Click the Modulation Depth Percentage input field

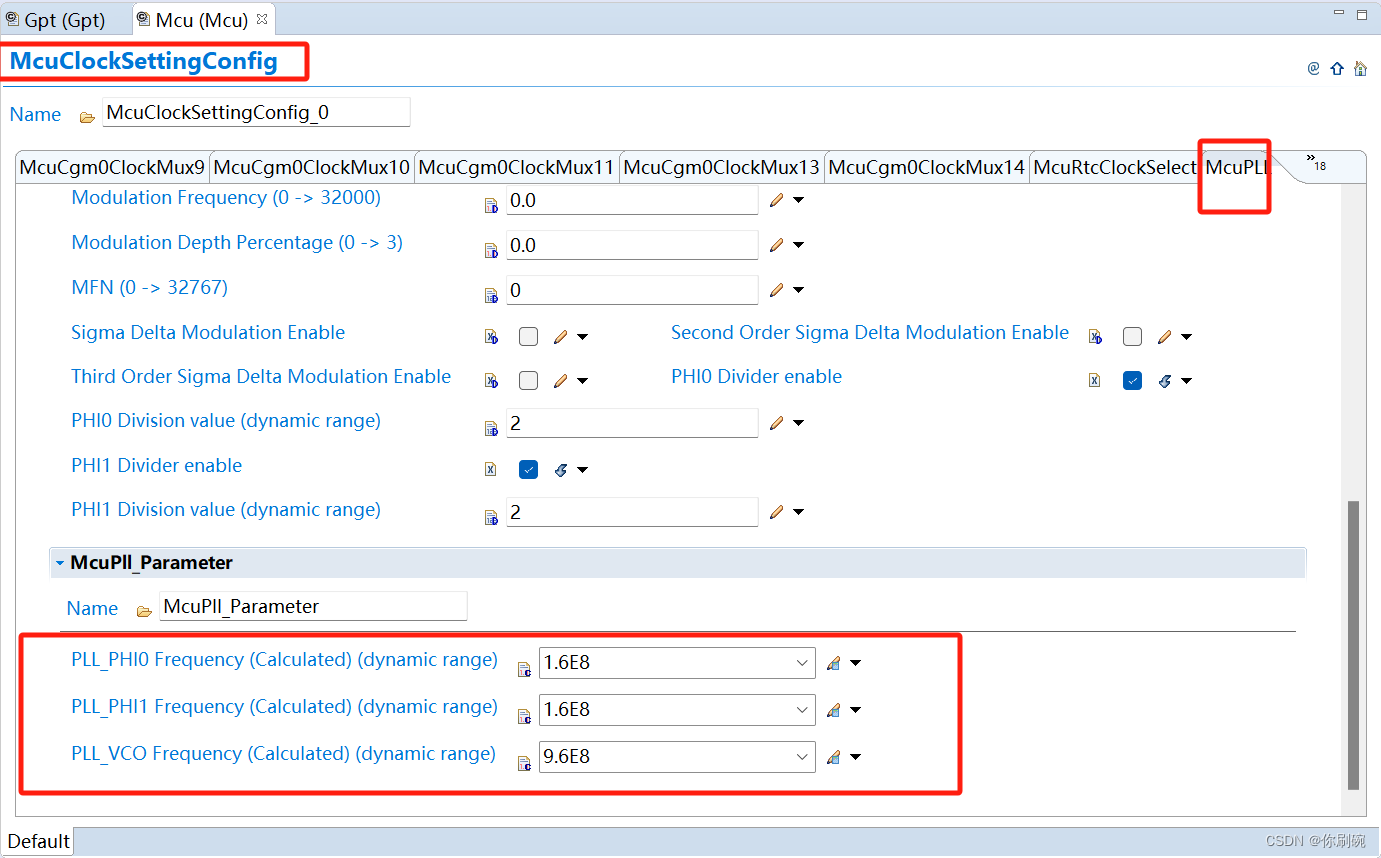[x=632, y=245]
